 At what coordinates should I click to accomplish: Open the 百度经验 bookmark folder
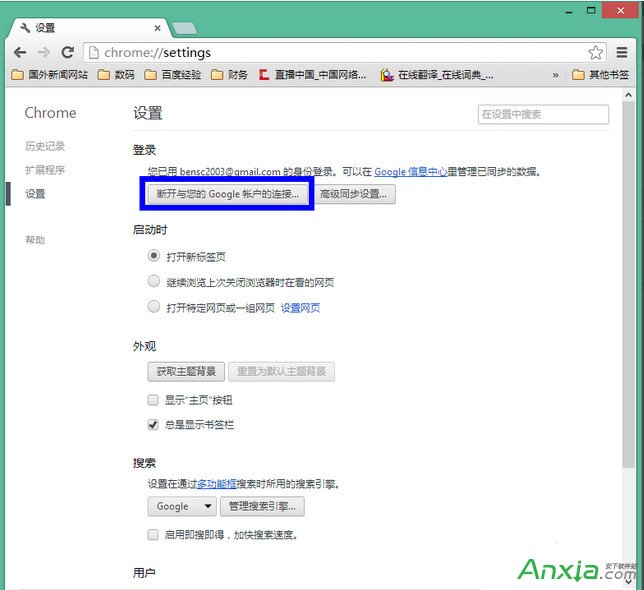pos(173,75)
